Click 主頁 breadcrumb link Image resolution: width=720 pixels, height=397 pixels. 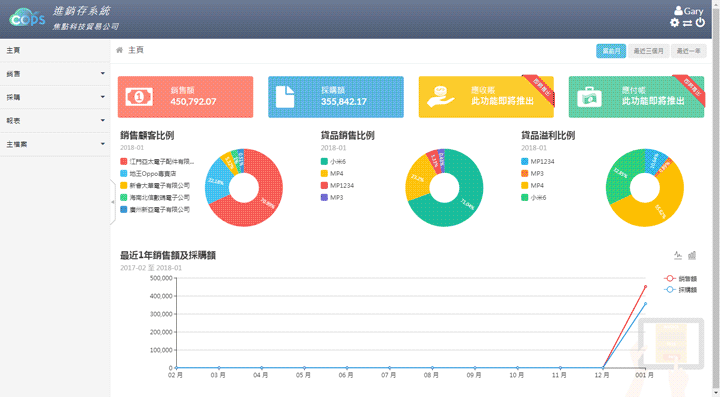click(x=135, y=50)
